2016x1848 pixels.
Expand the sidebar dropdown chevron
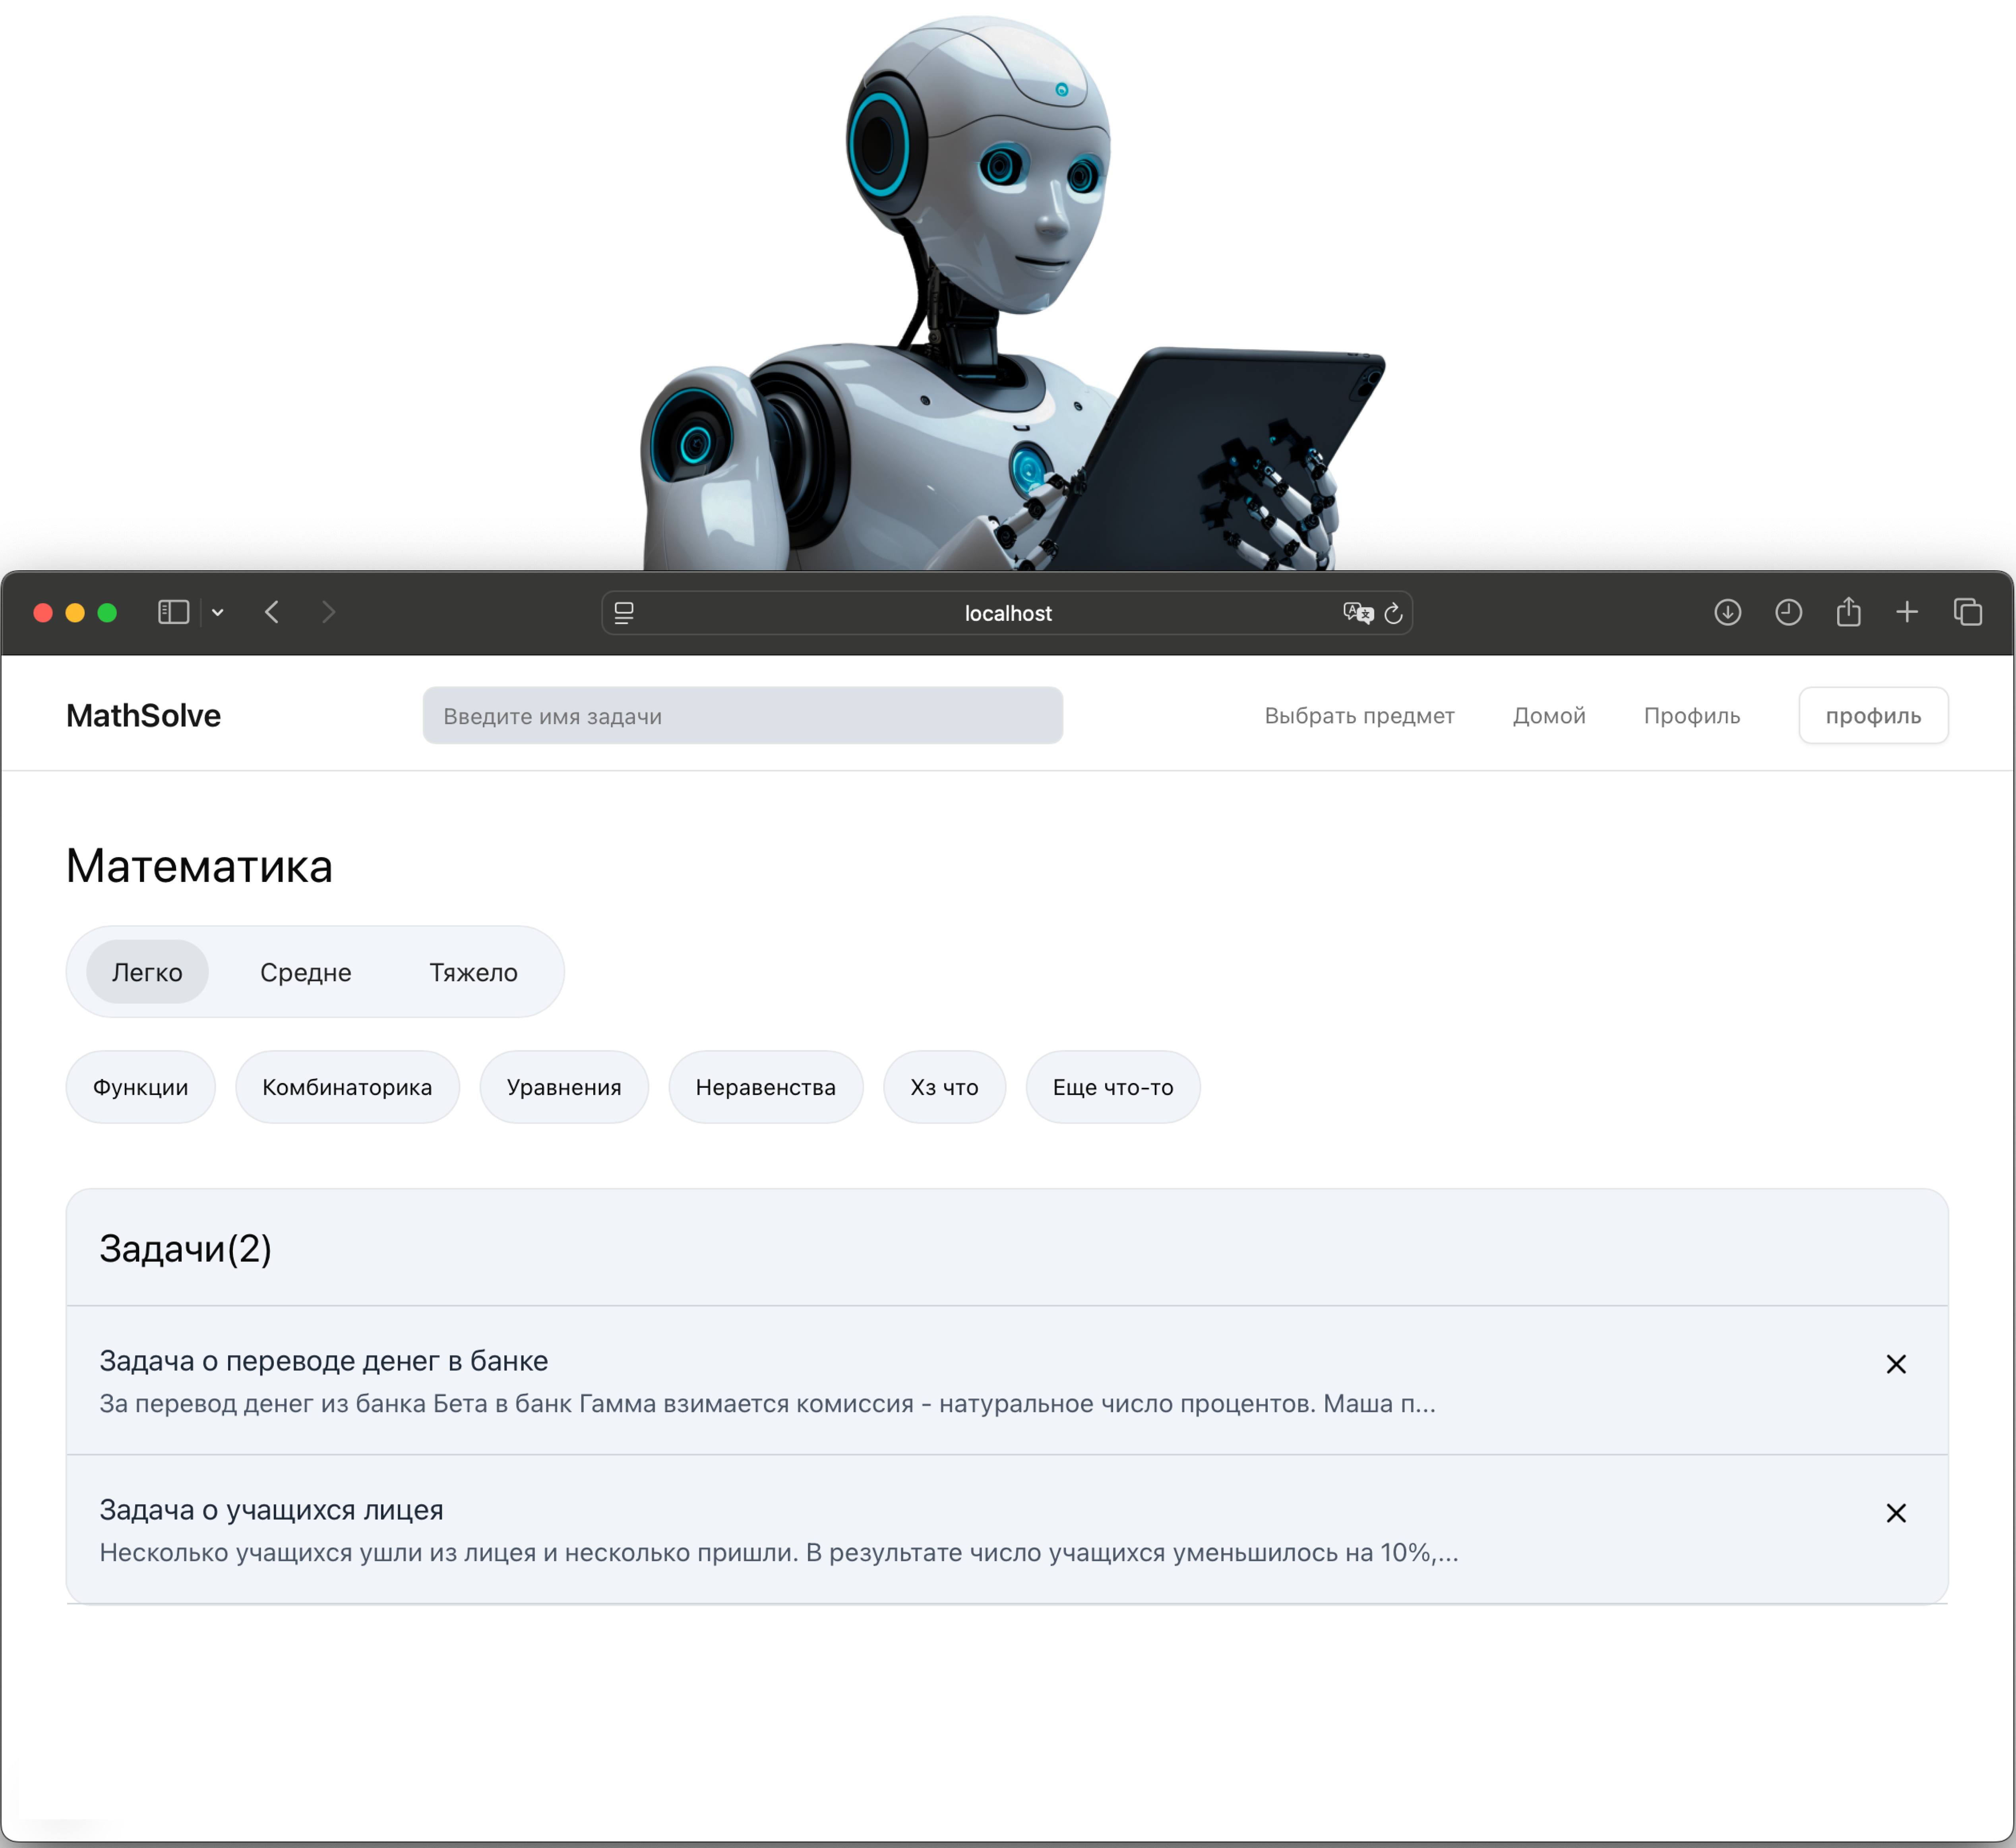pyautogui.click(x=217, y=613)
